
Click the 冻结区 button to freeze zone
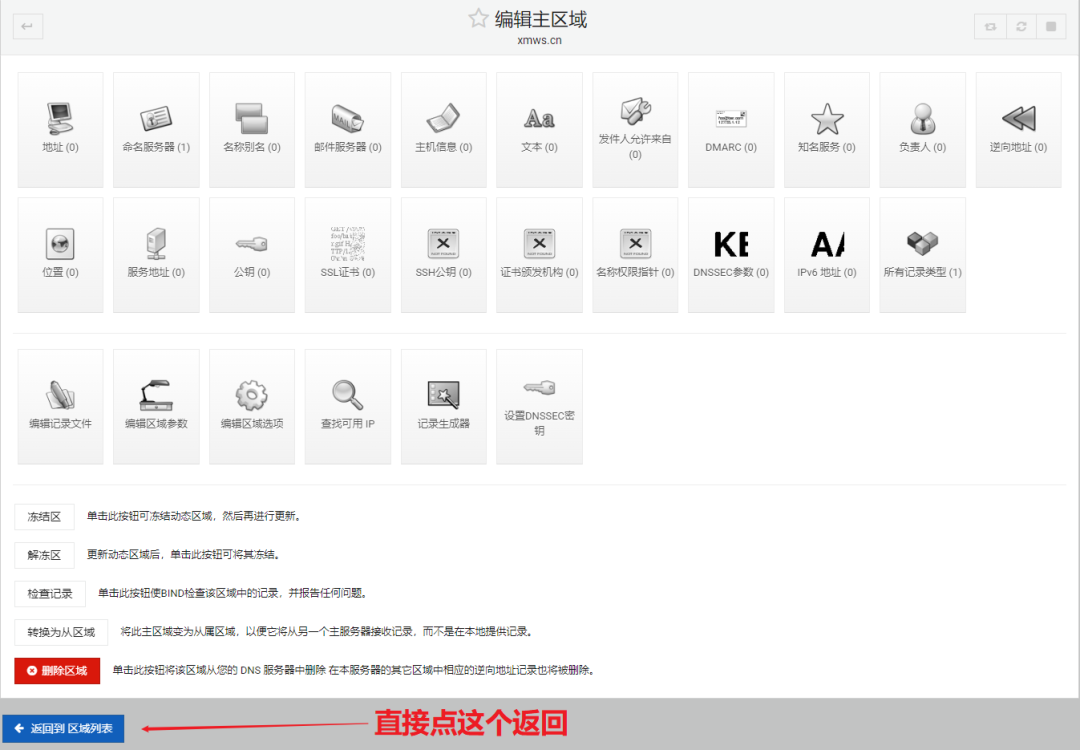pos(44,516)
